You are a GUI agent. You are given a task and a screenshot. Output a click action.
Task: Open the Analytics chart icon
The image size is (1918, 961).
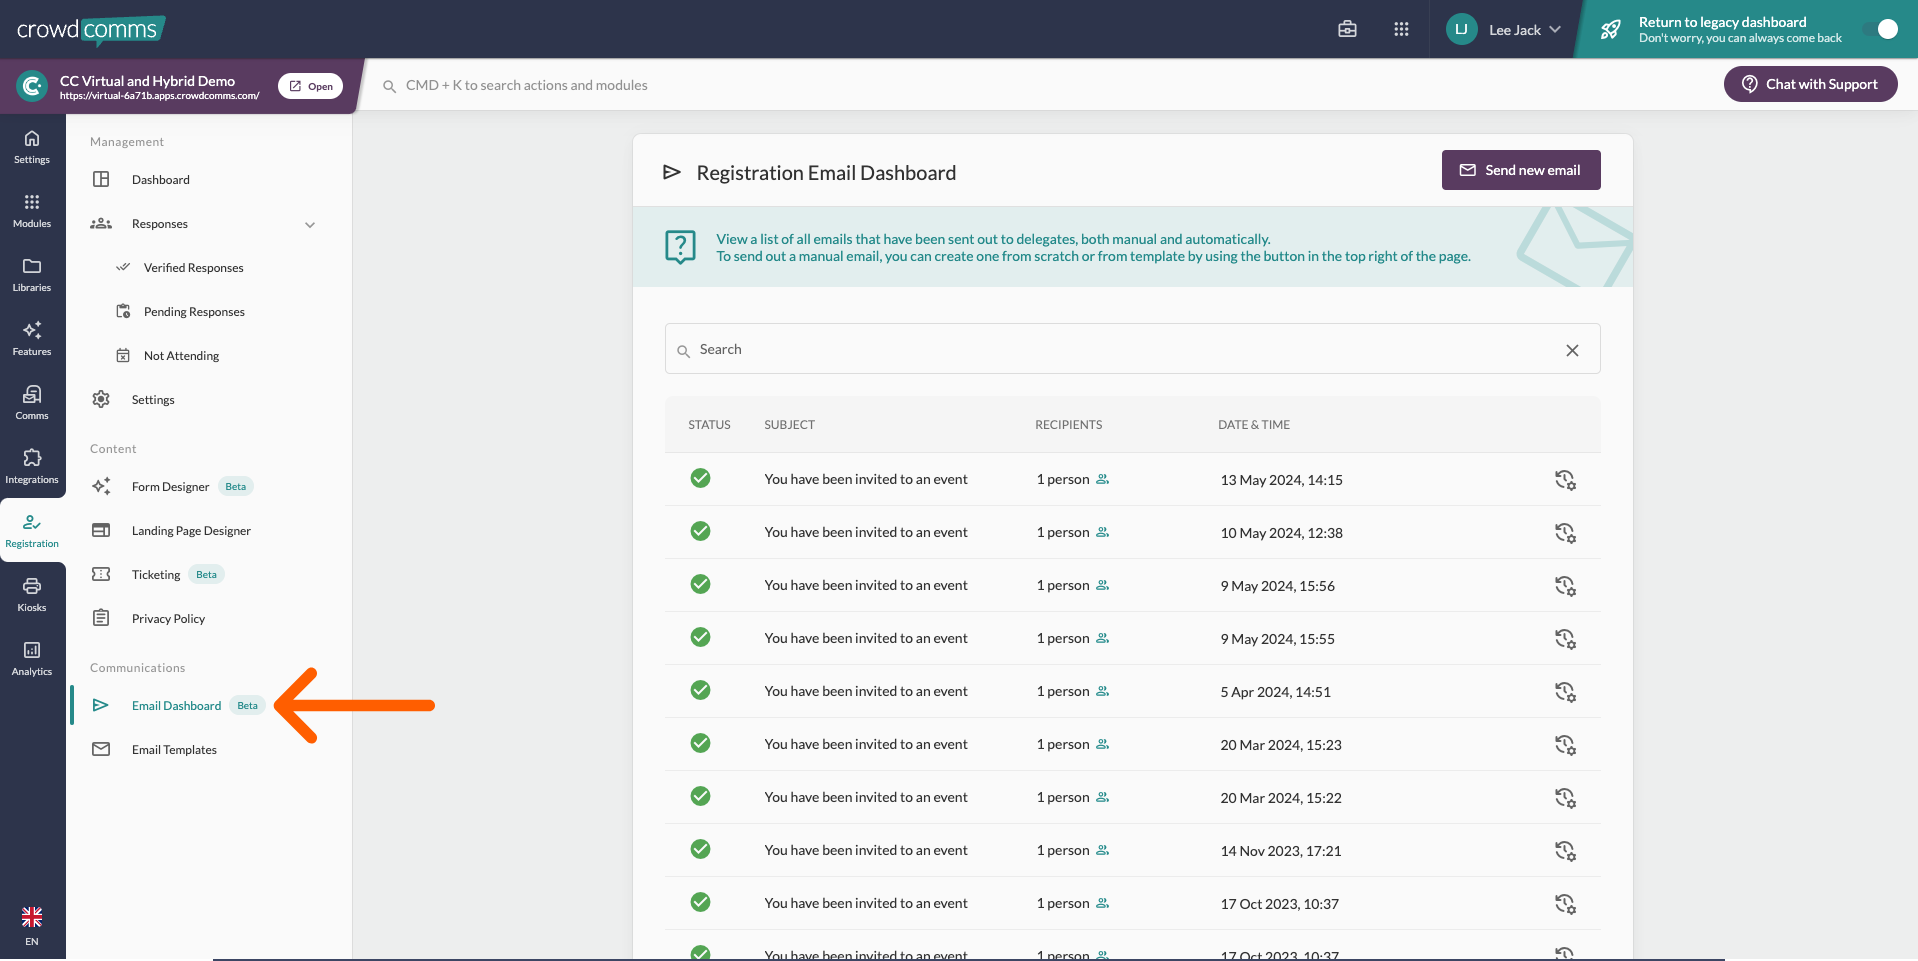click(32, 658)
